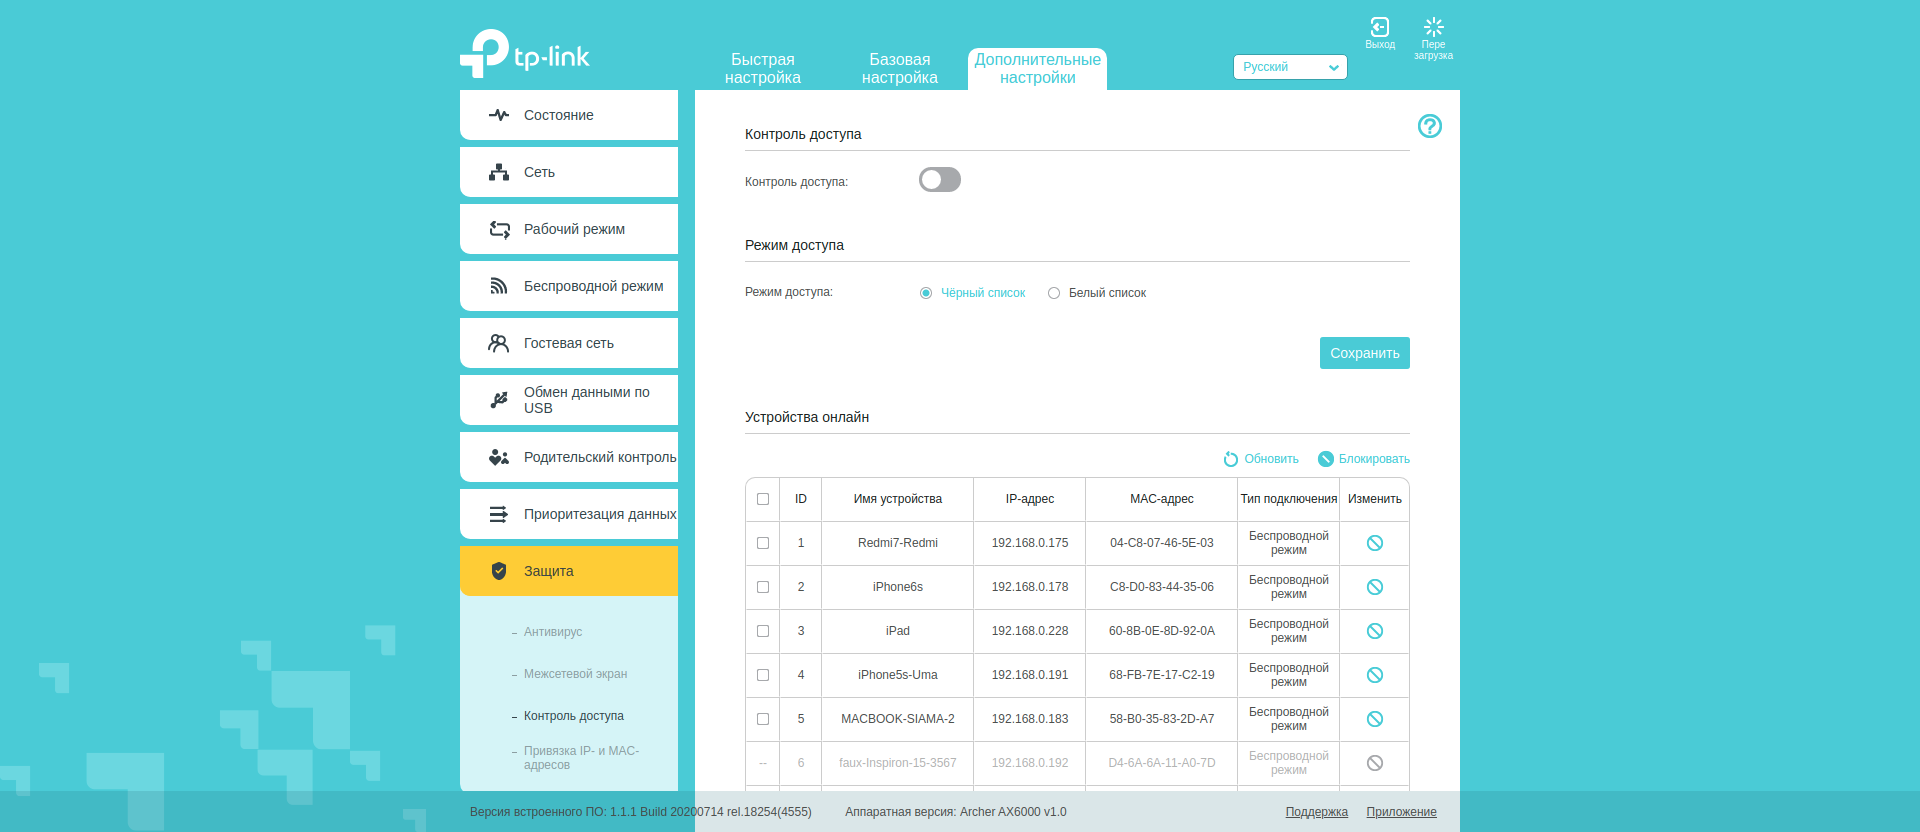Select the Белый список radio button
1920x832 pixels.
coord(1054,293)
